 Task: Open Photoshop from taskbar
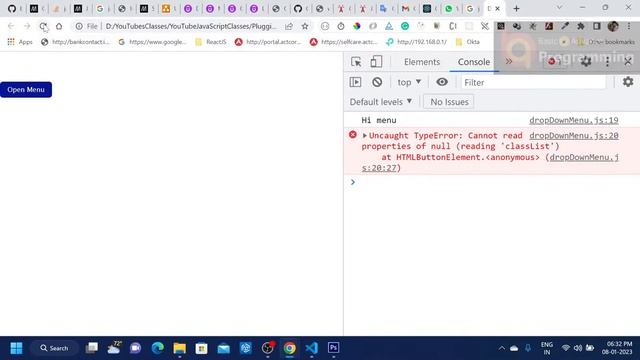tap(333, 348)
